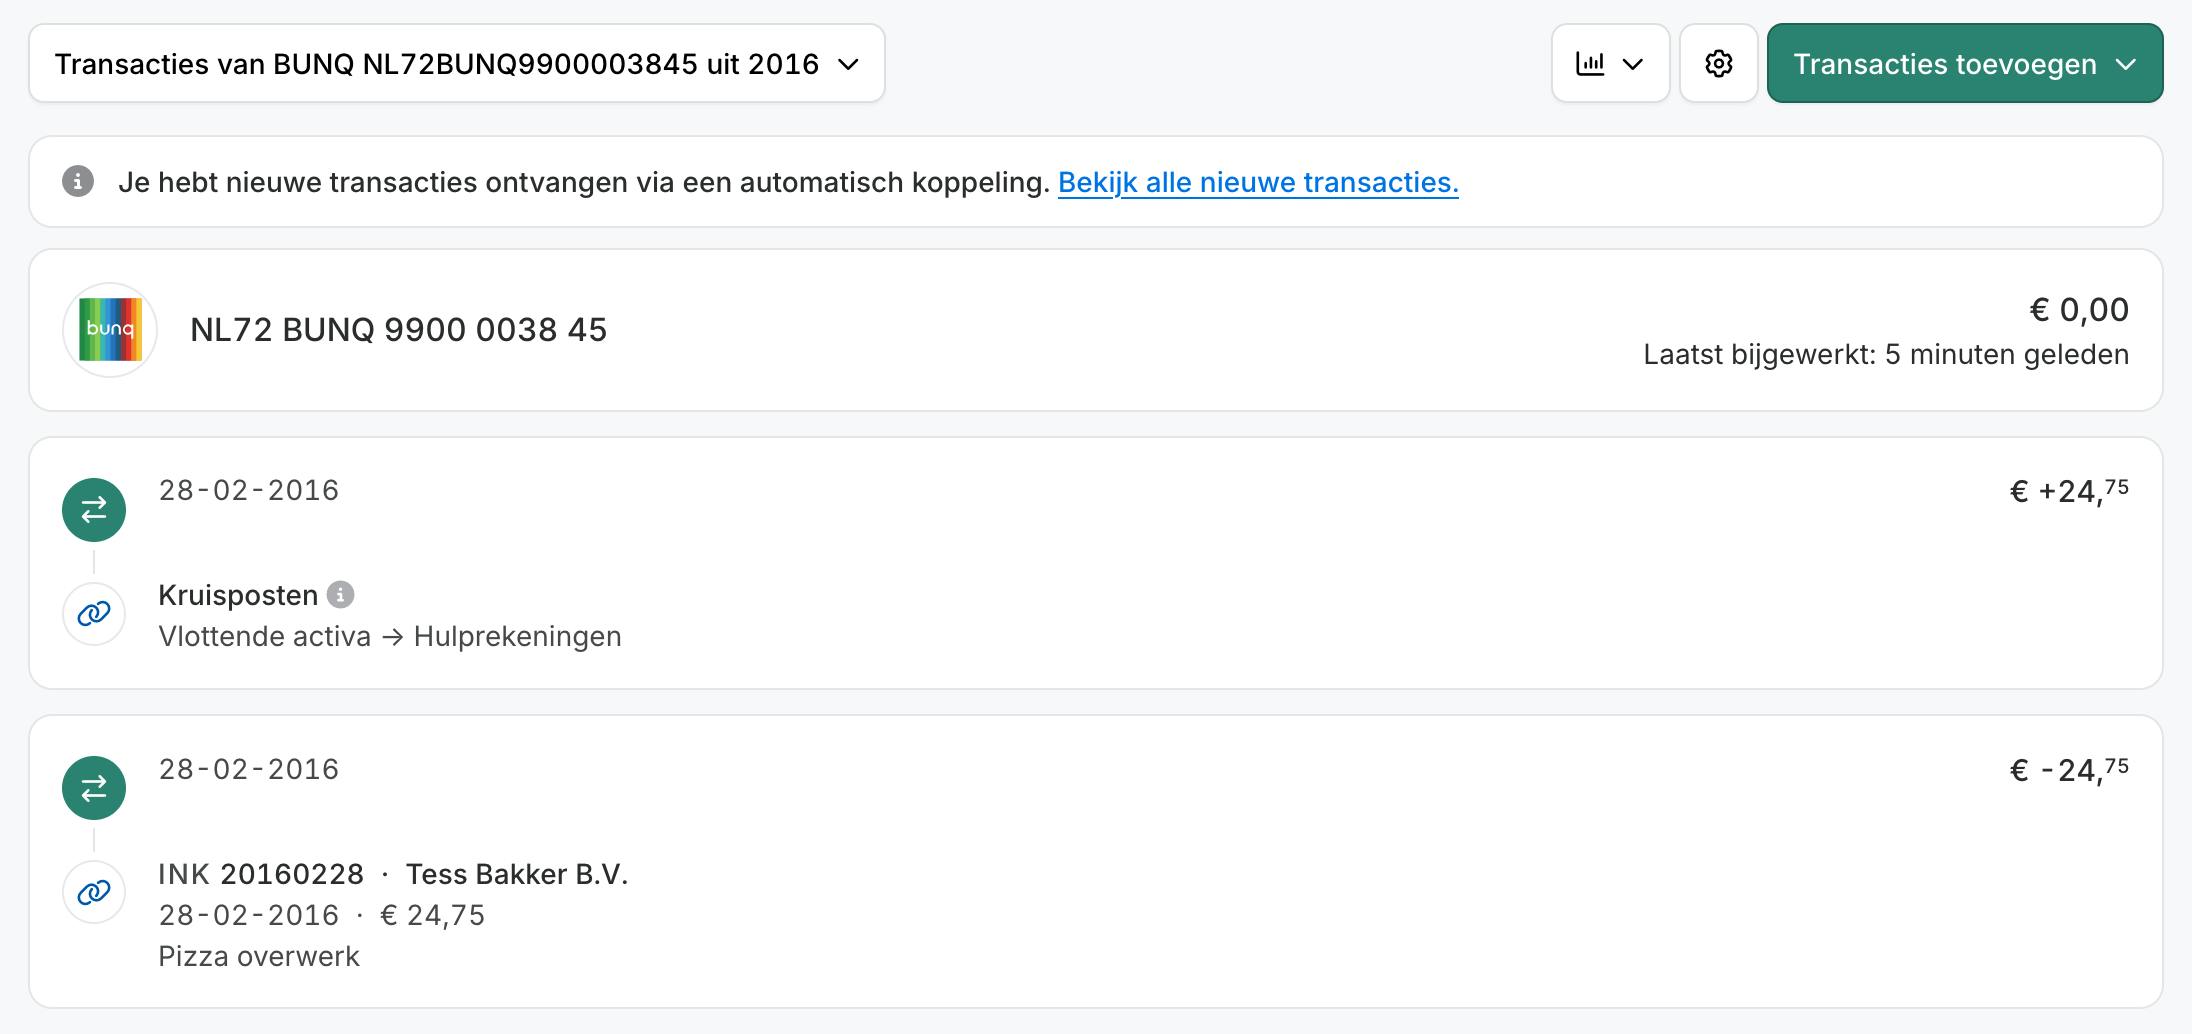The height and width of the screenshot is (1034, 2192).
Task: Open the chart statistics icon
Action: [x=1592, y=63]
